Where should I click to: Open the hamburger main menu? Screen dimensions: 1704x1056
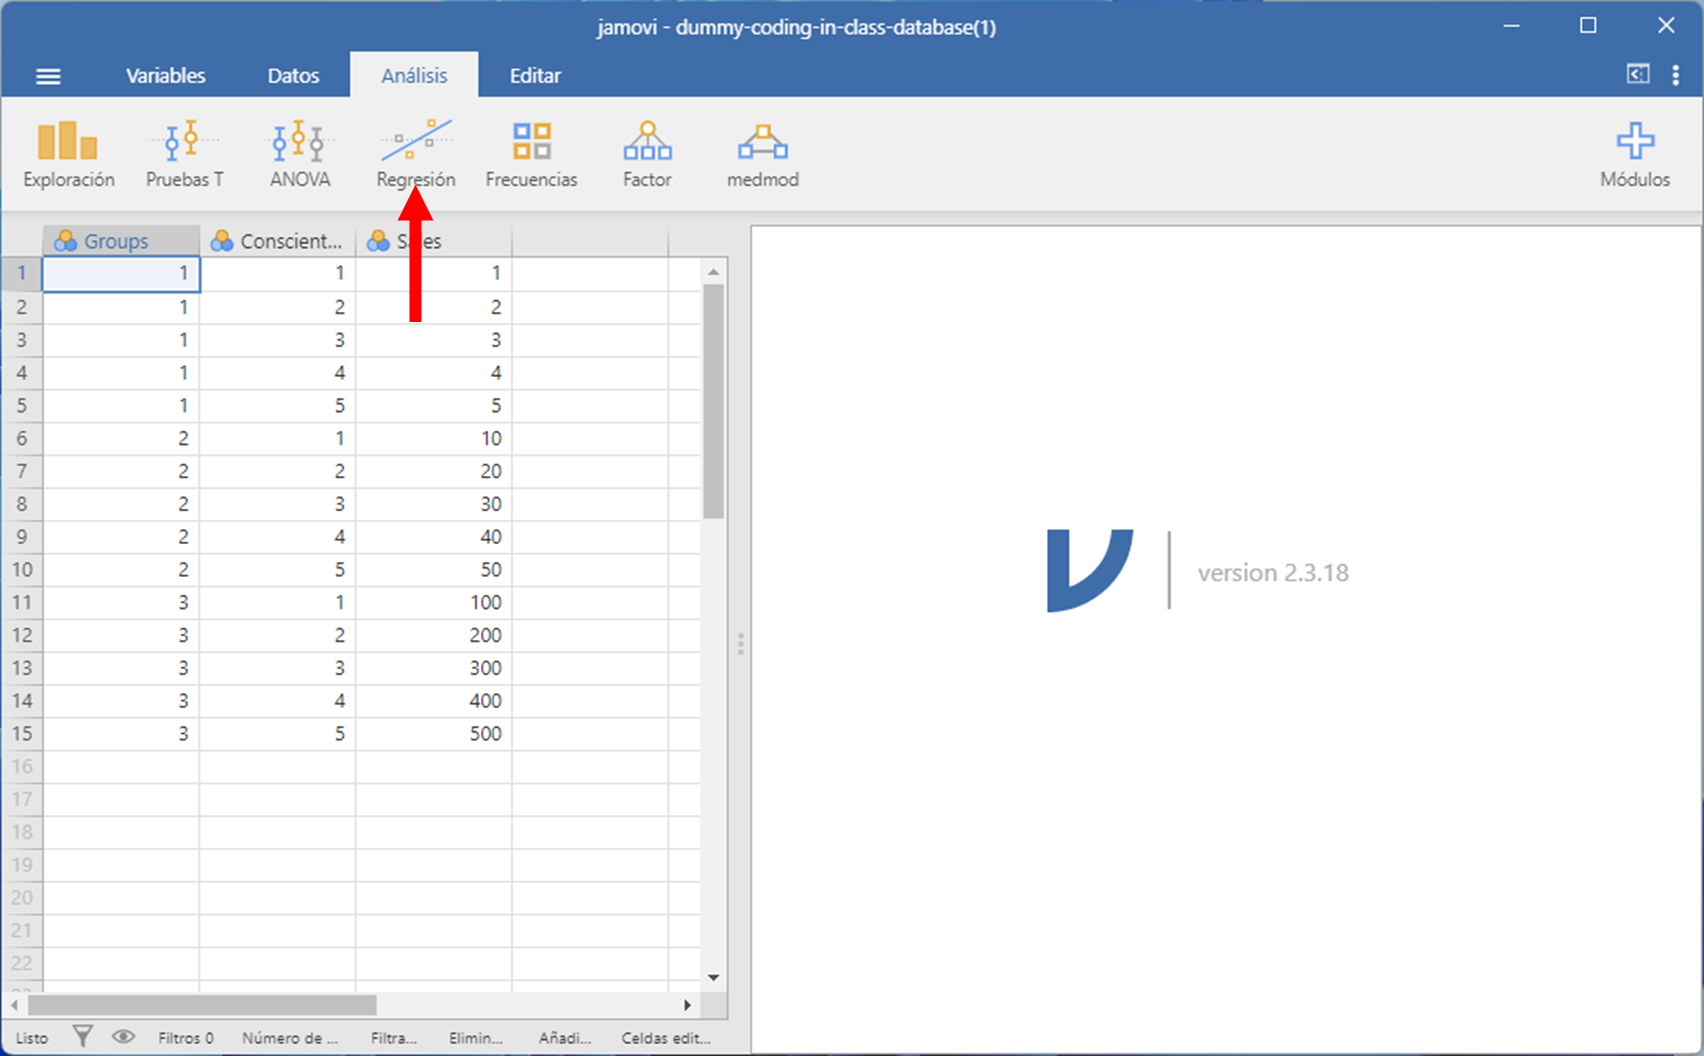(x=48, y=76)
